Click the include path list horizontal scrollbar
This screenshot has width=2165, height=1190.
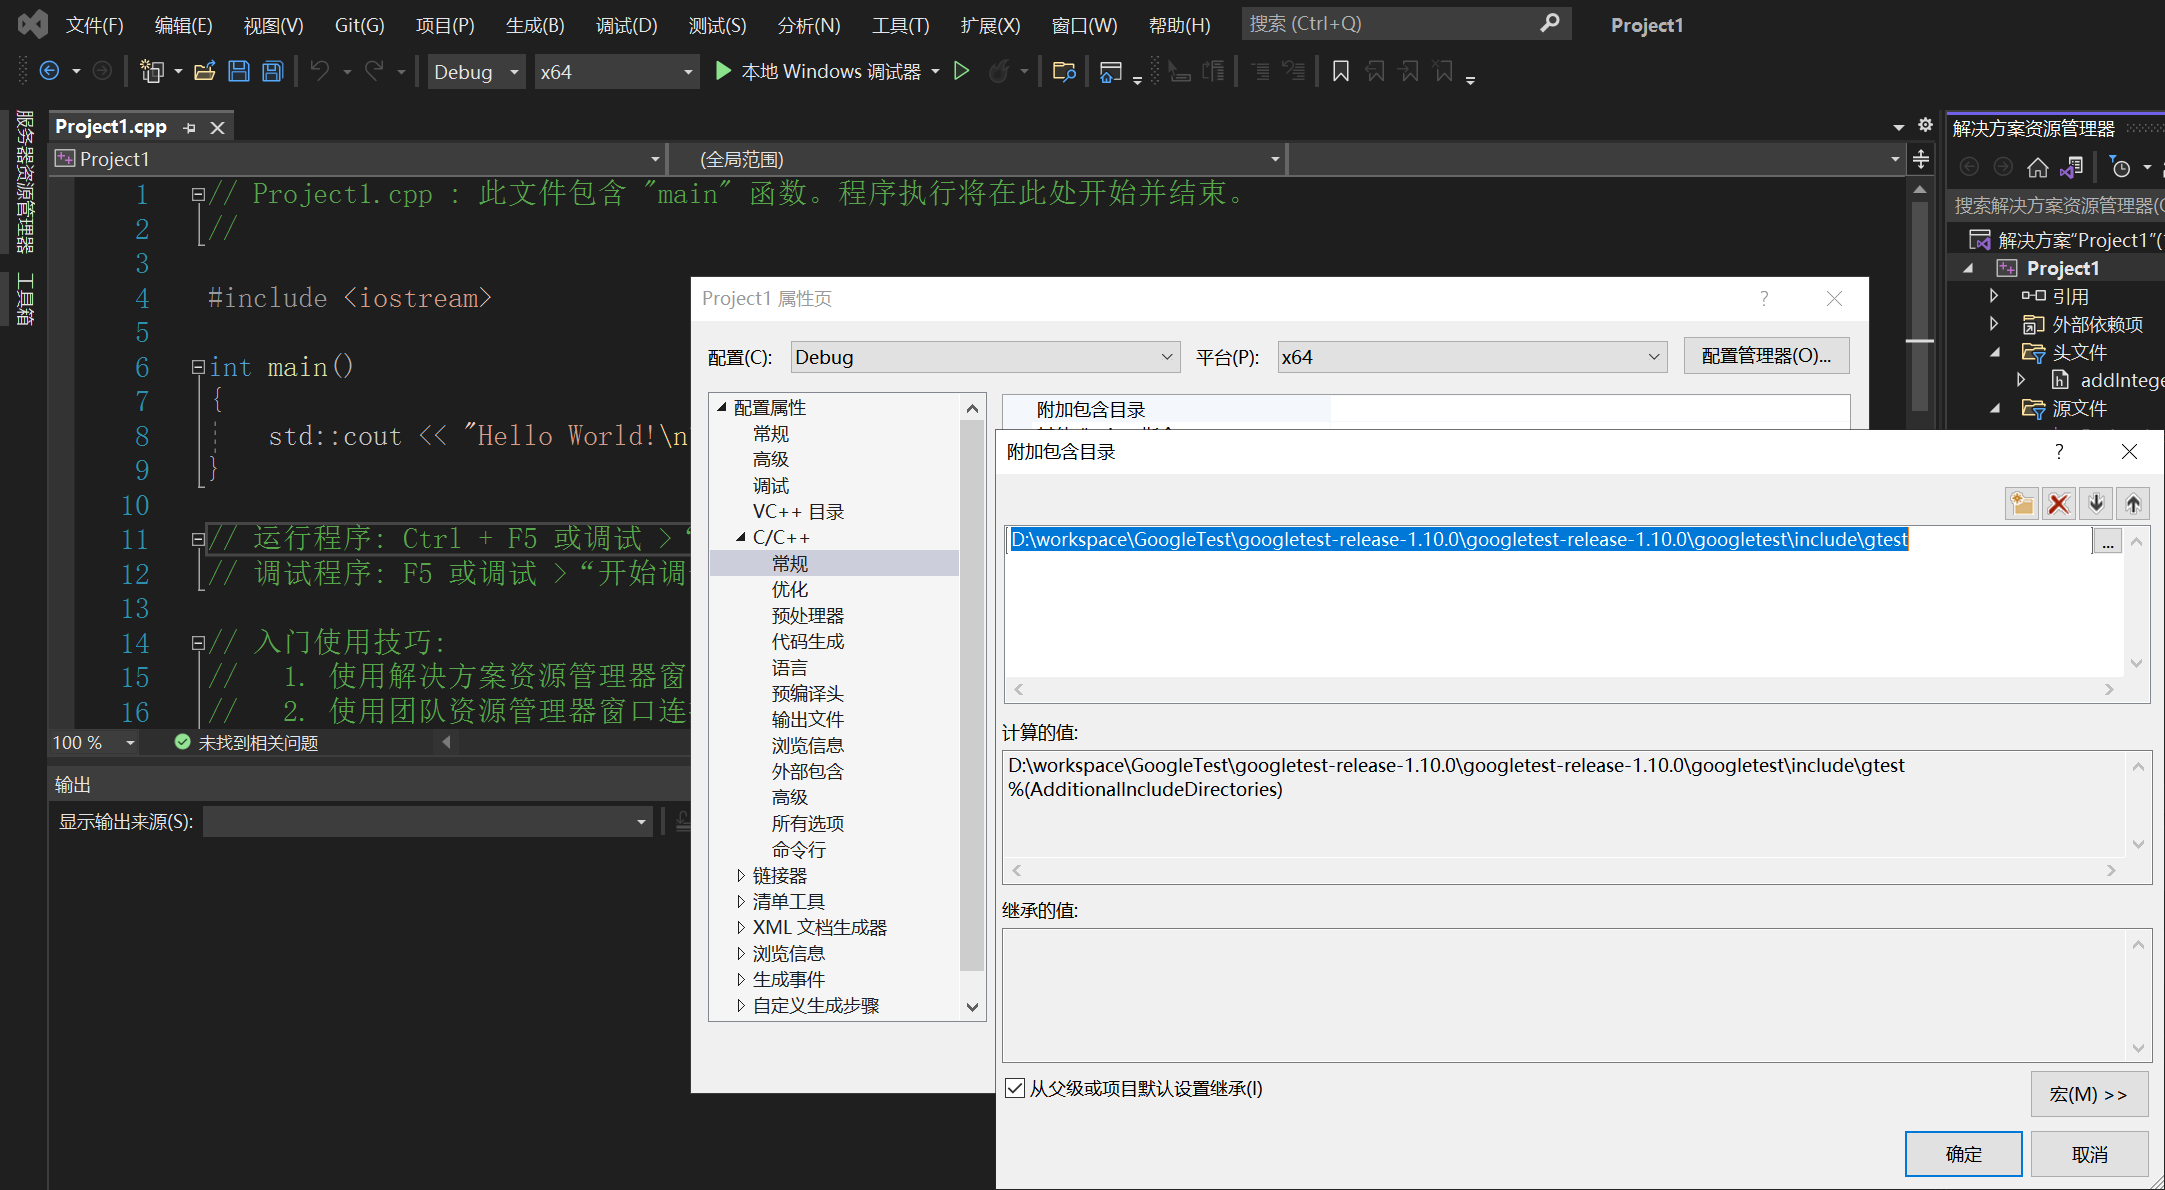1565,689
